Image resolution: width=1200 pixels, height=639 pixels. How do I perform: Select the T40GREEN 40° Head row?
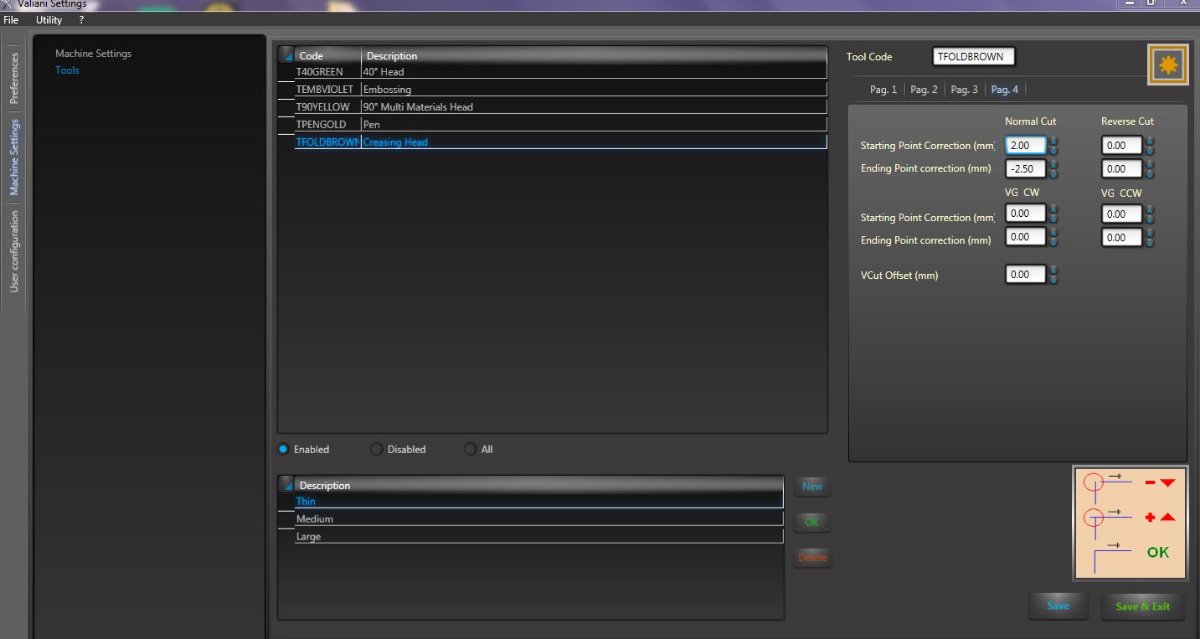coord(561,72)
